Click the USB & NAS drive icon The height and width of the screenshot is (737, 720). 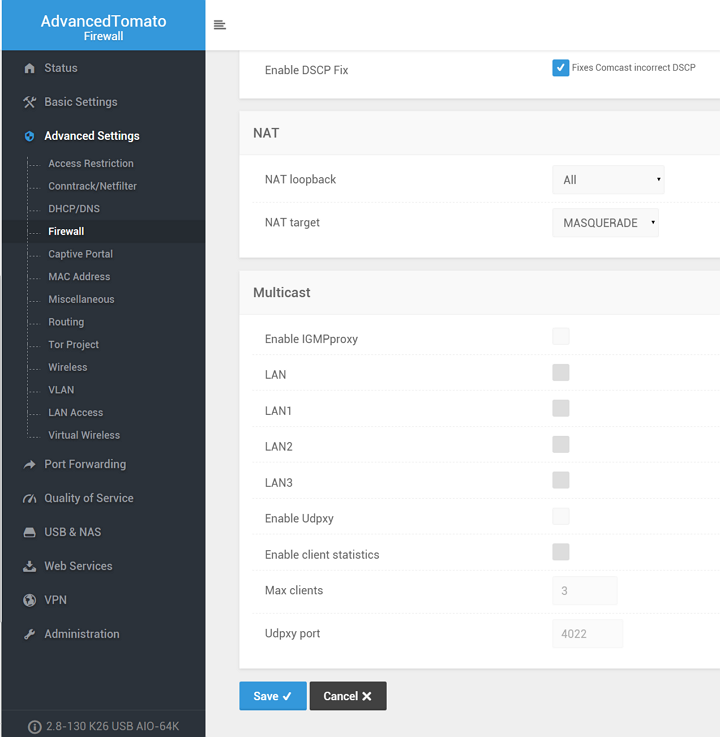pyautogui.click(x=30, y=532)
